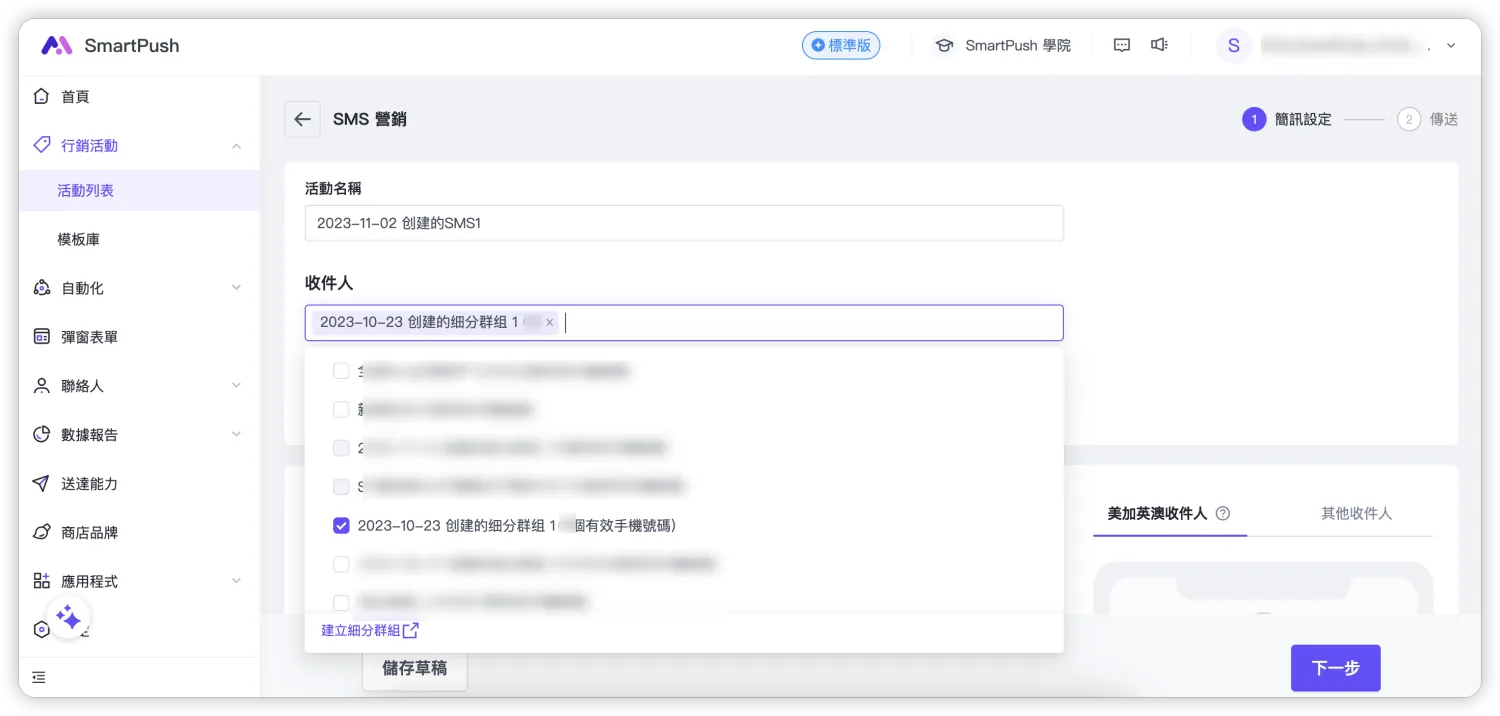Screen dimensions: 1500x716
Task: Click the sparkle AI assistant floating button
Action: (x=68, y=617)
